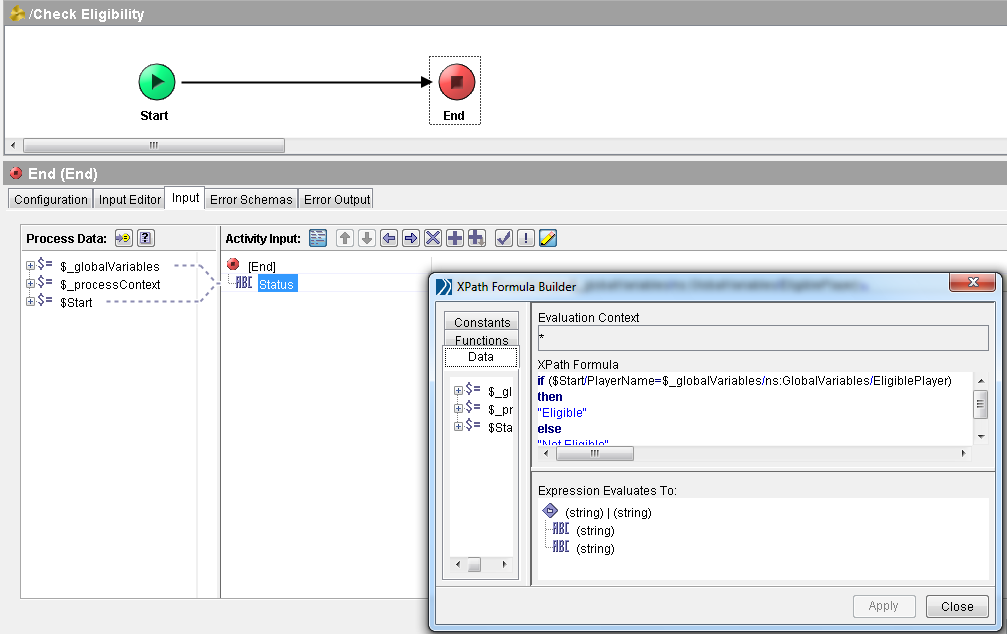The height and width of the screenshot is (634, 1007).
Task: Click the XPath Formula horizontal scrollbar thumb
Action: click(x=595, y=453)
